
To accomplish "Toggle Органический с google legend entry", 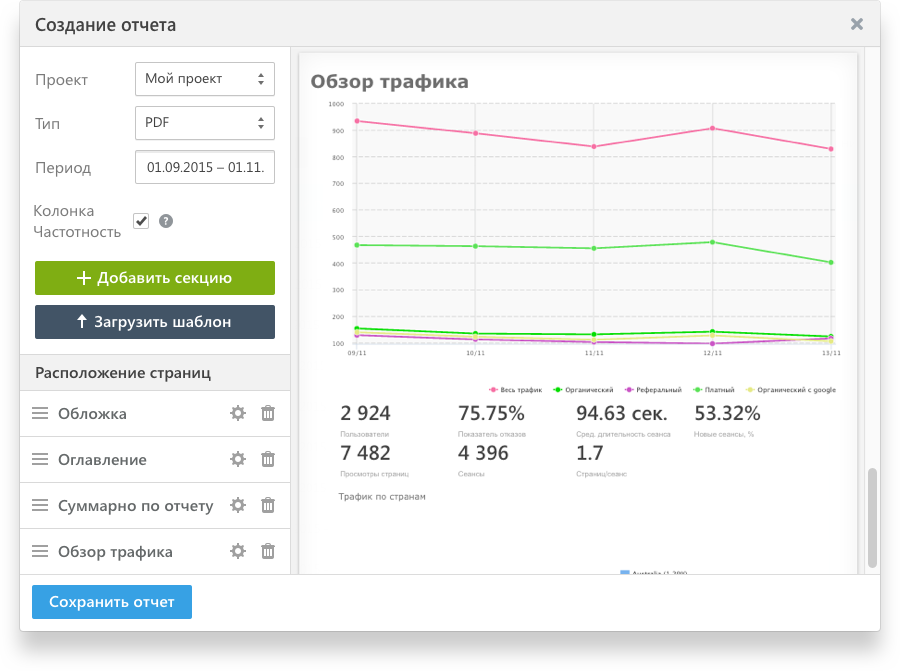I will click(x=791, y=390).
